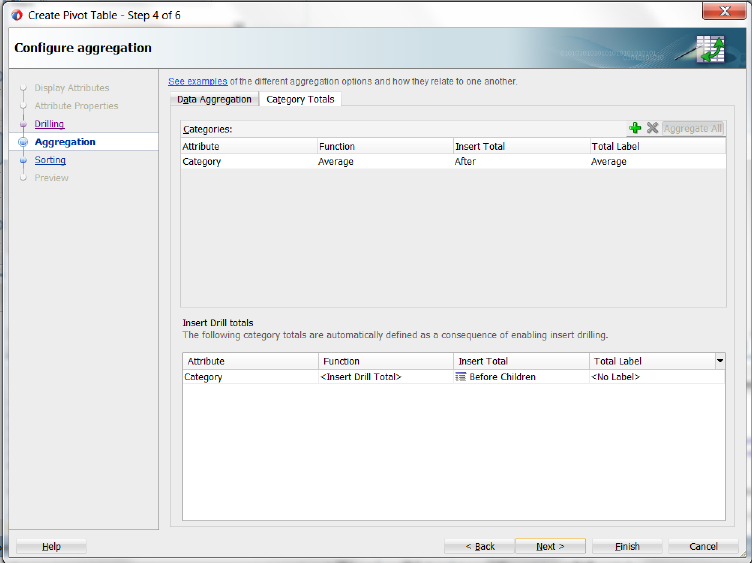Click the Before Children table icon
Viewport: 752px width, 563px height.
[x=460, y=377]
